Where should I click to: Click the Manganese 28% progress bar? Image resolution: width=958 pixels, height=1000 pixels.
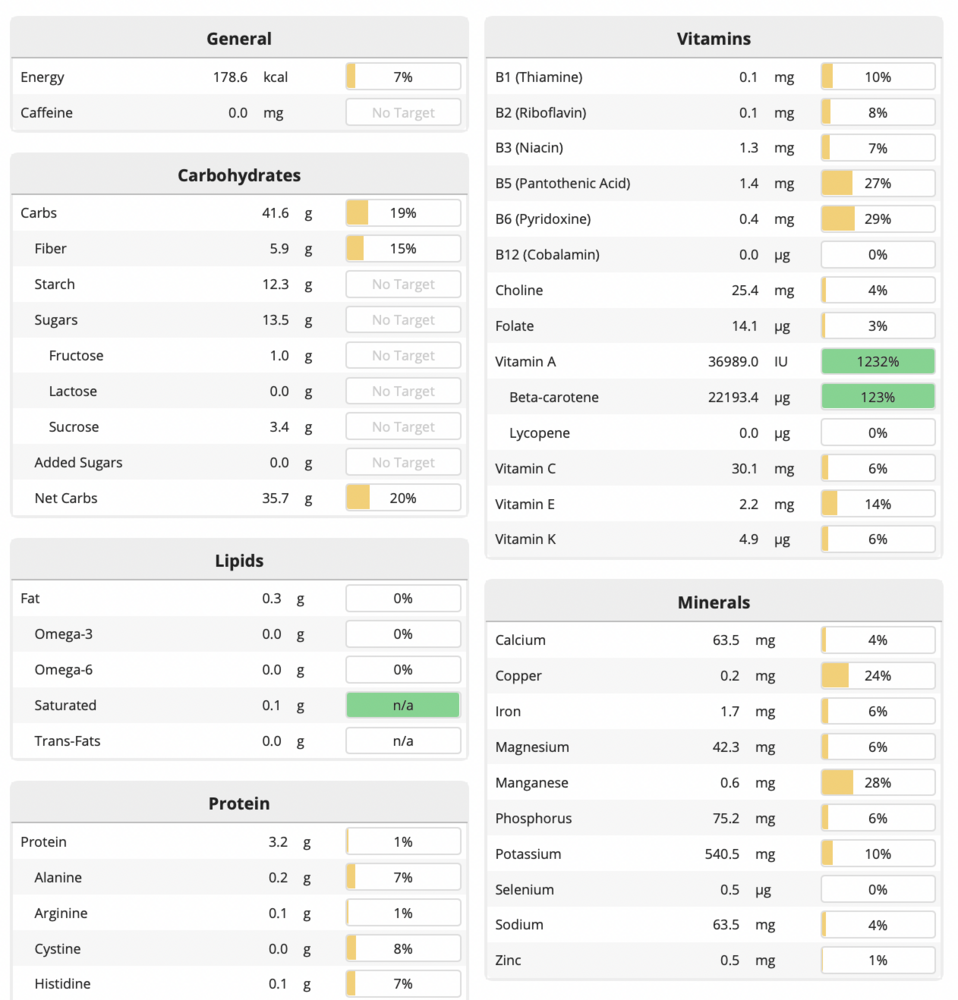(877, 783)
